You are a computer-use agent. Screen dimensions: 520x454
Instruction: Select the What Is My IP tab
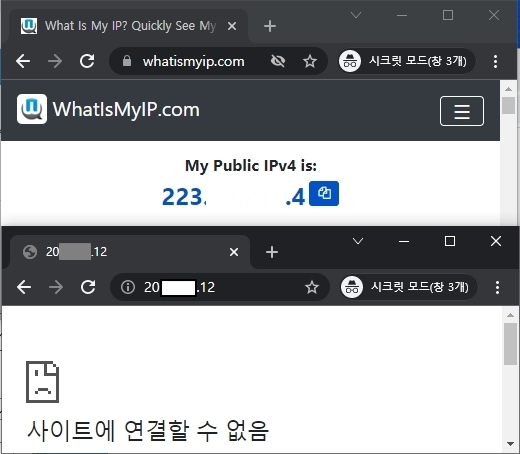(129, 26)
